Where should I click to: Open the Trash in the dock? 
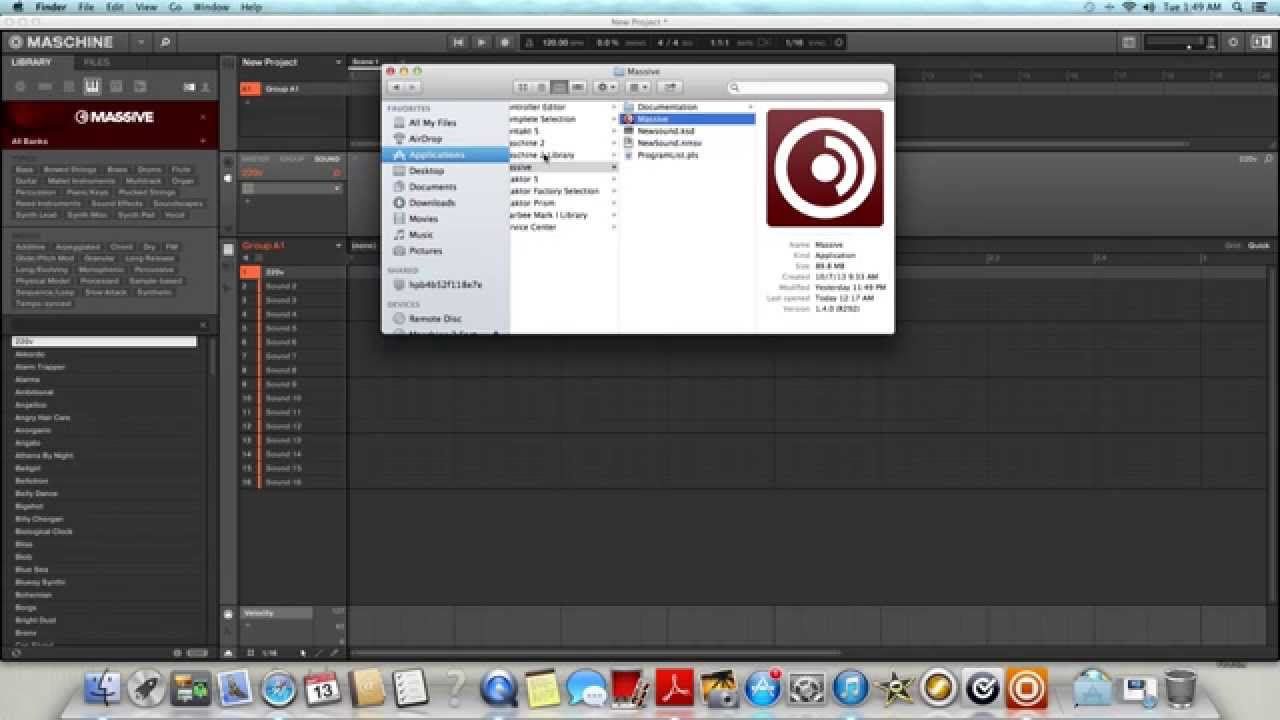[1181, 688]
